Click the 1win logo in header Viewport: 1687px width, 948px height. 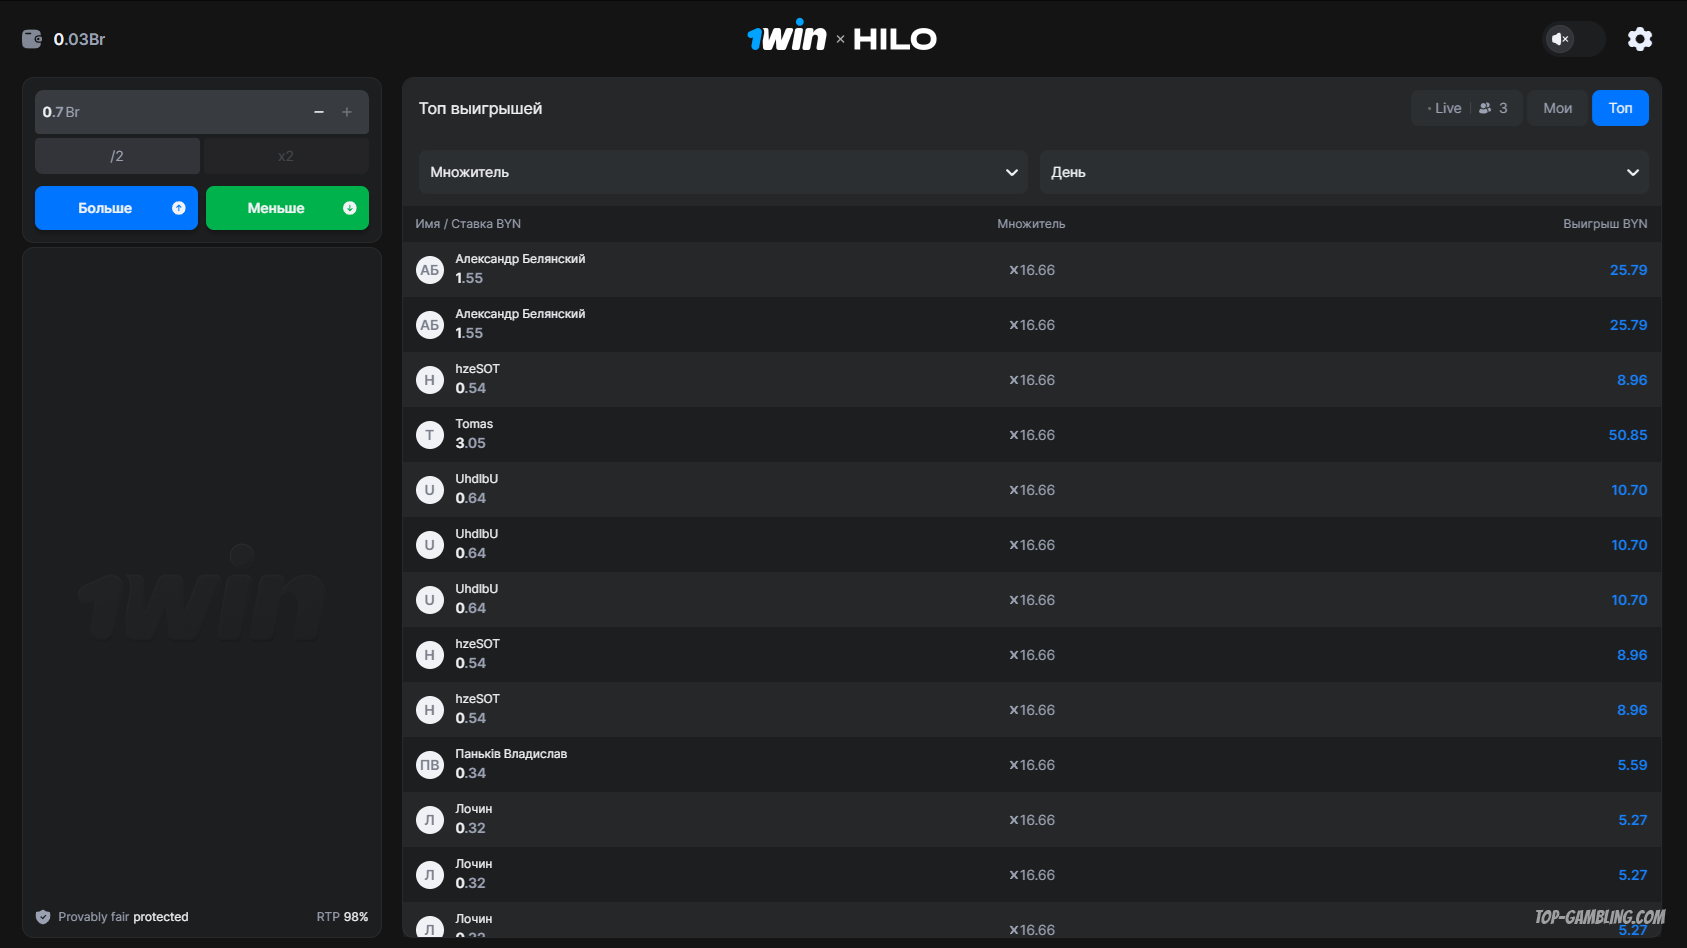(x=787, y=37)
